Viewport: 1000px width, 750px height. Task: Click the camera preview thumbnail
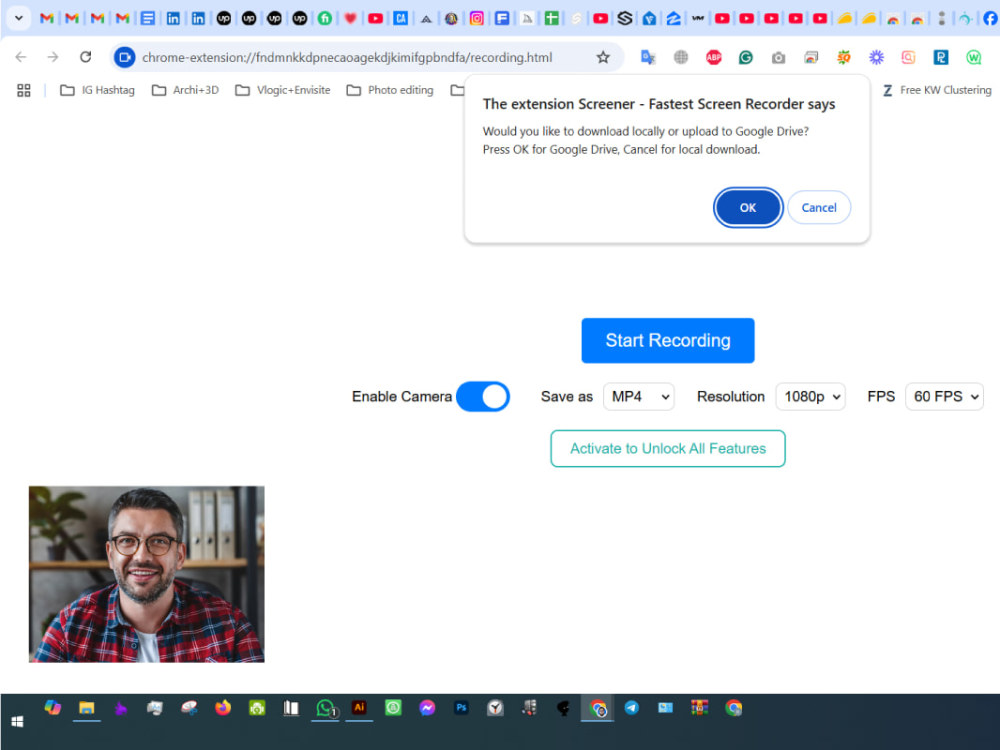[x=147, y=574]
